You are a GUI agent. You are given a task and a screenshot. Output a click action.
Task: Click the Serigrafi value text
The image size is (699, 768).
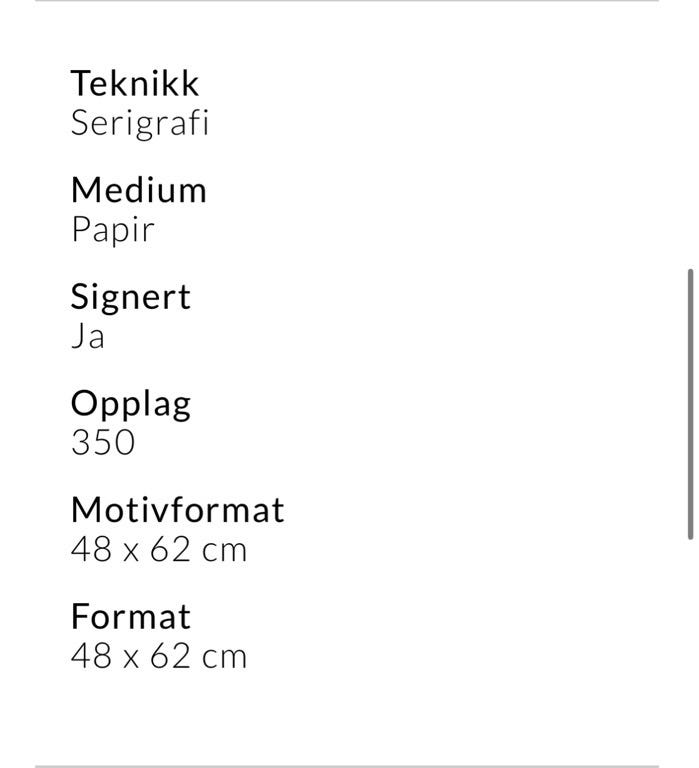click(x=139, y=123)
